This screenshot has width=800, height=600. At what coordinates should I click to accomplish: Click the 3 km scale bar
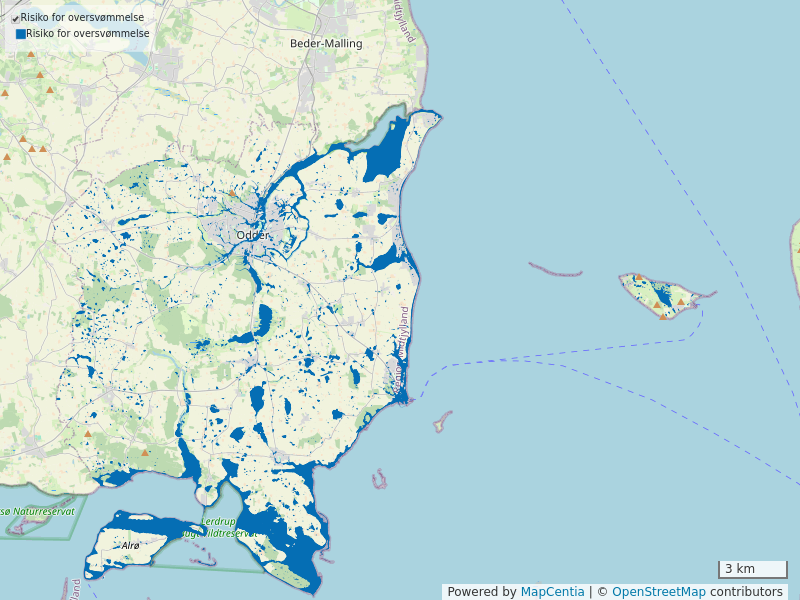click(752, 569)
